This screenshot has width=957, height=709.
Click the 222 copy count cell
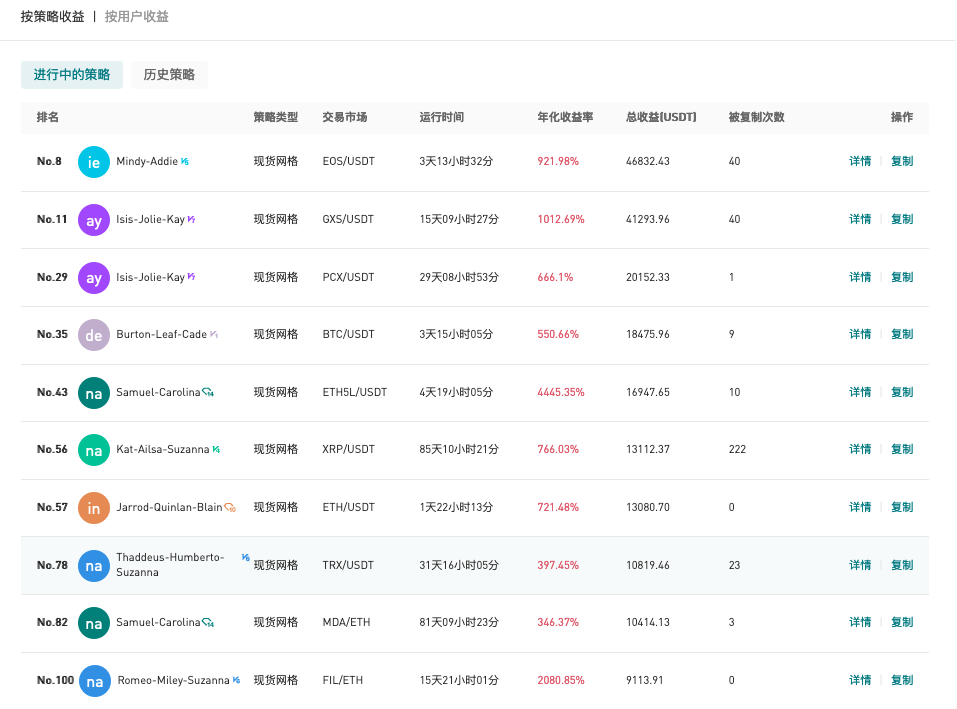(737, 449)
